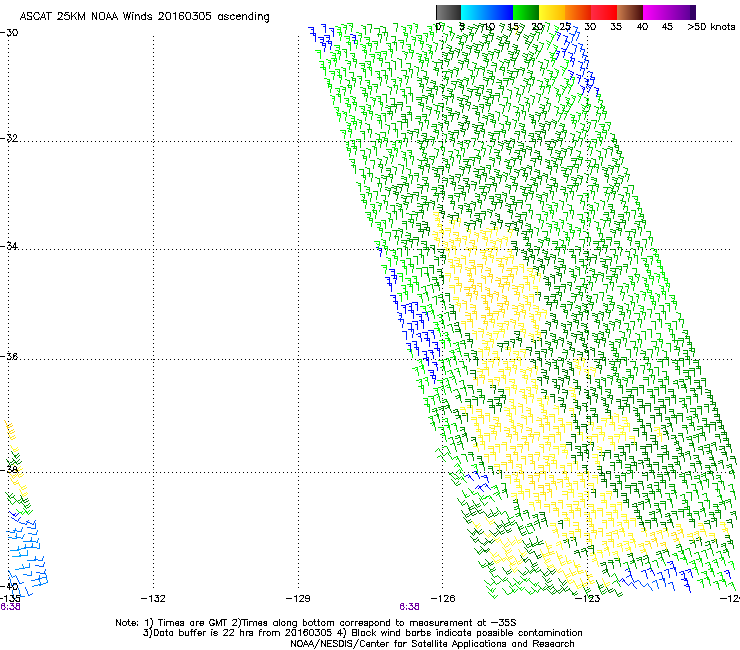Click the 'Black wind barbs indicate possible contamination' note
Image resolution: width=740 pixels, height=650 pixels.
pos(467,633)
